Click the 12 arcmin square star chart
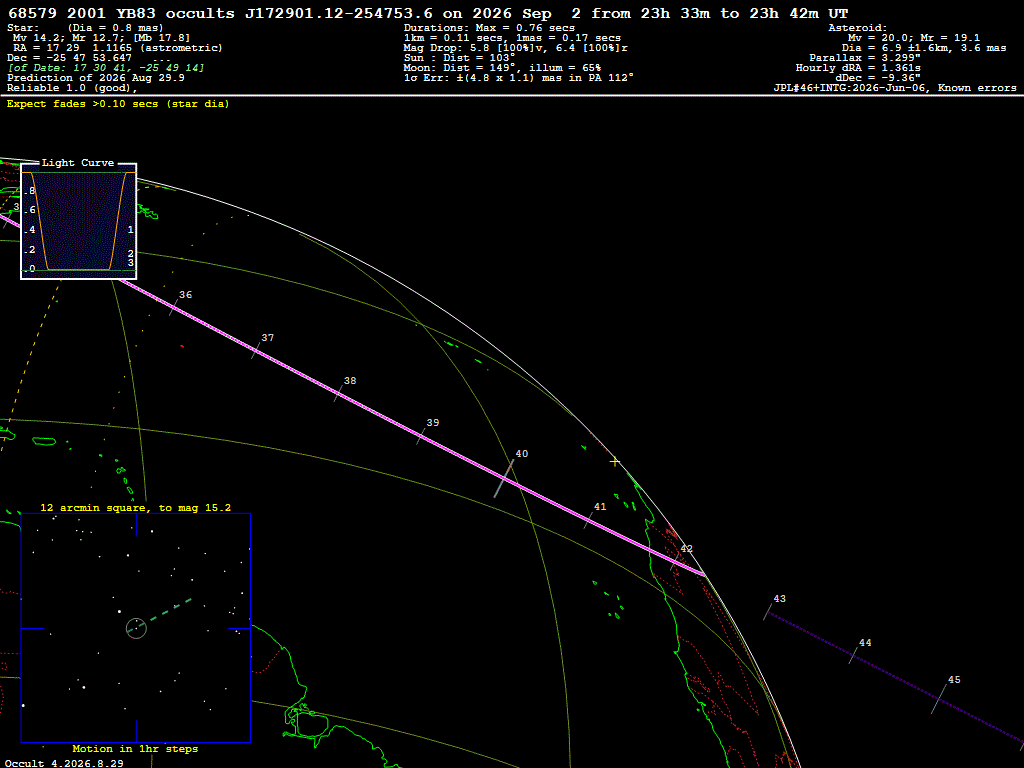Image resolution: width=1024 pixels, height=768 pixels. pos(136,628)
